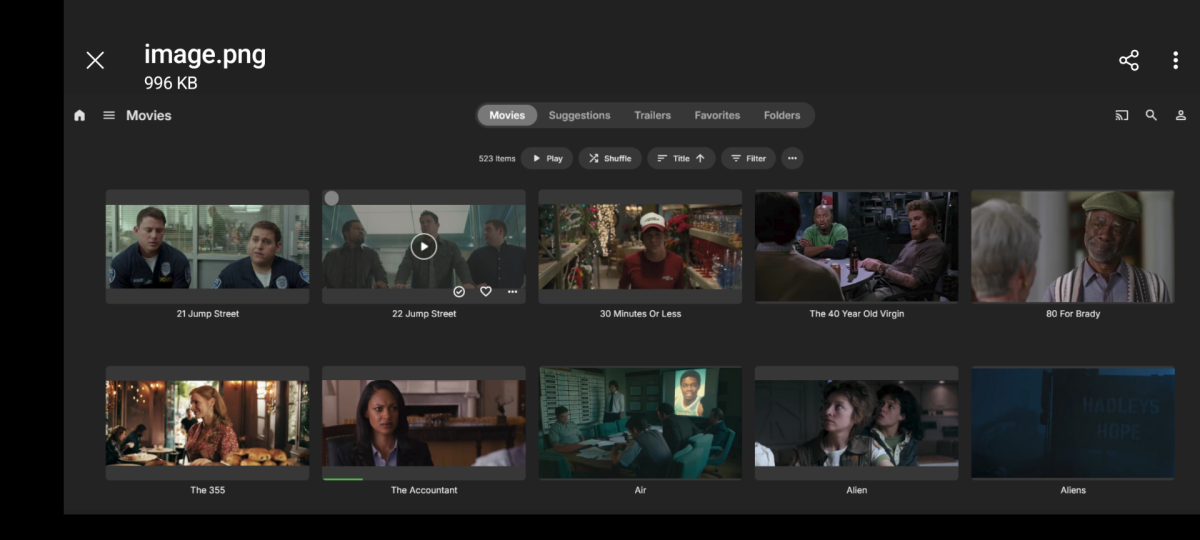The width and height of the screenshot is (1200, 540).
Task: Click the Alien title text
Action: tap(857, 490)
